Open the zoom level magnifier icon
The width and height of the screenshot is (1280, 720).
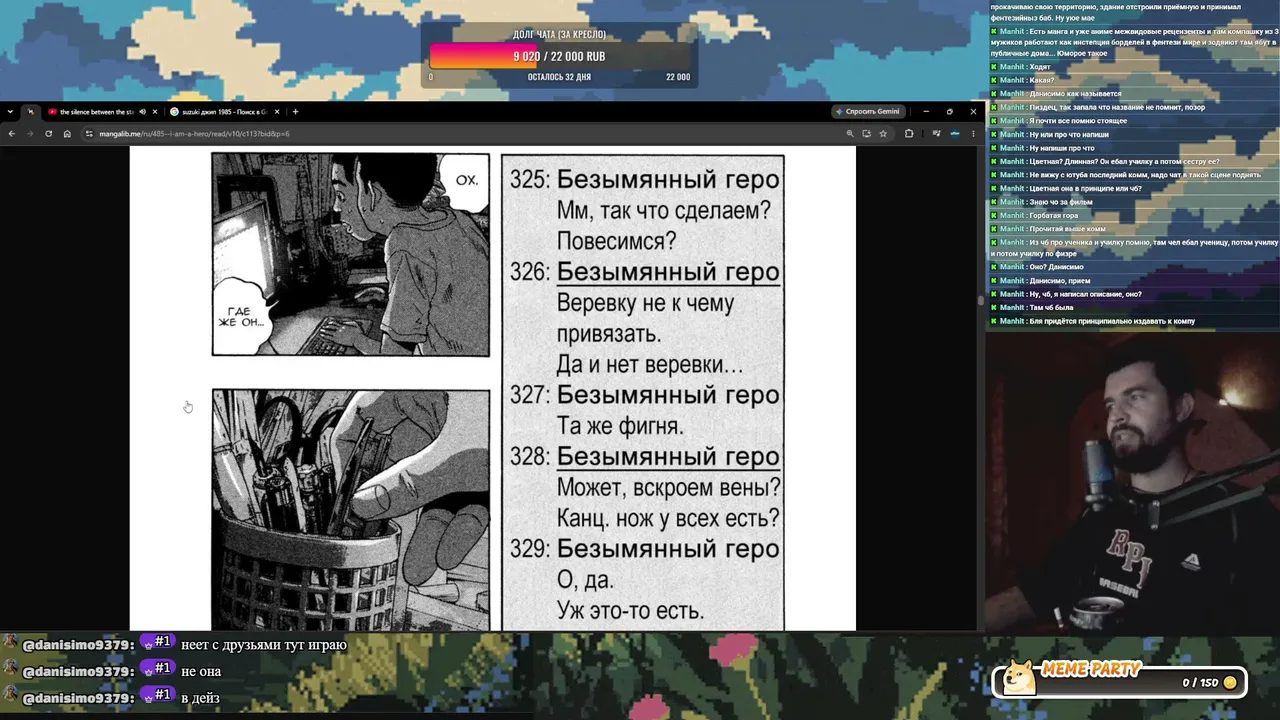[850, 133]
